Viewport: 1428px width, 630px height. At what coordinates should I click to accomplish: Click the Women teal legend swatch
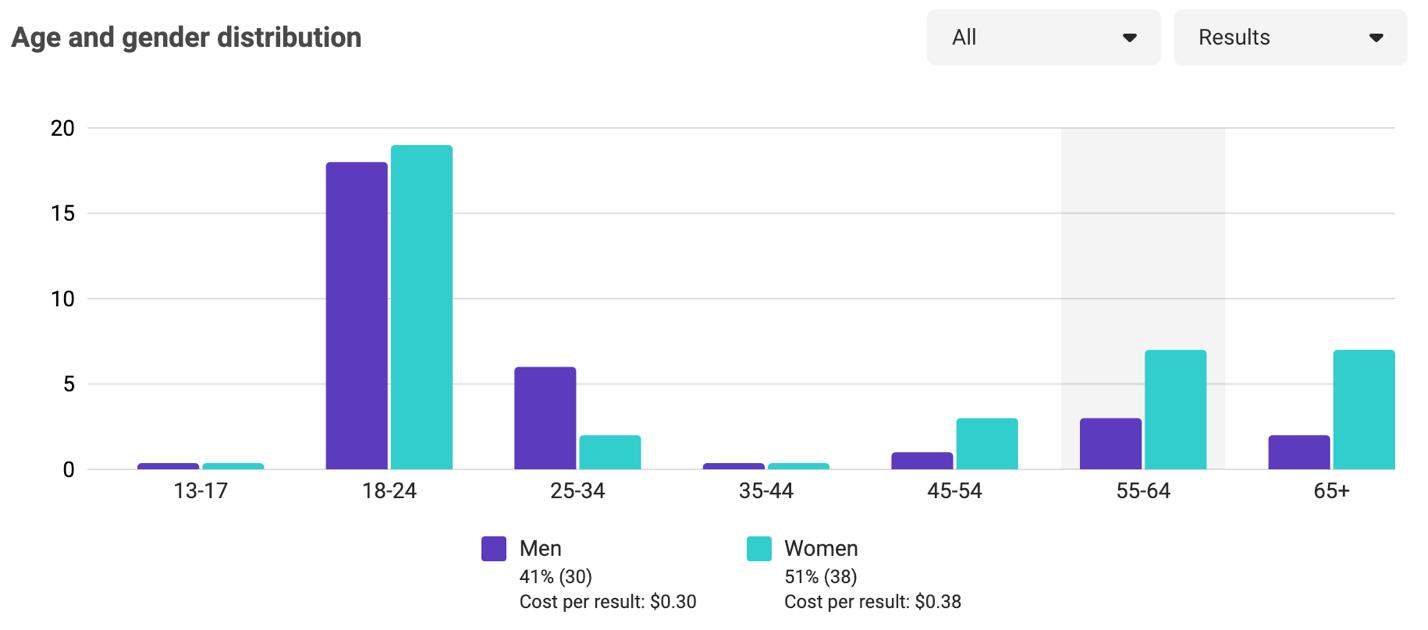[x=759, y=549]
